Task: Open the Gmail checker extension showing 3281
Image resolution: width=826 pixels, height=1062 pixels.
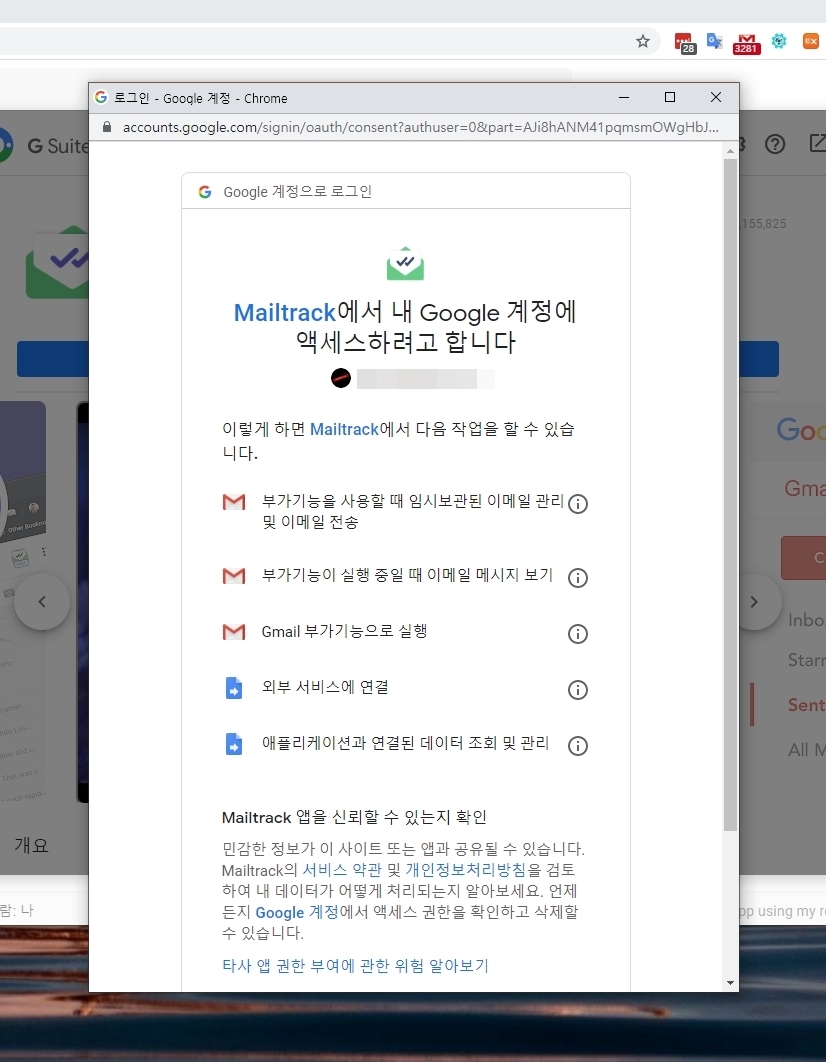Action: point(746,43)
